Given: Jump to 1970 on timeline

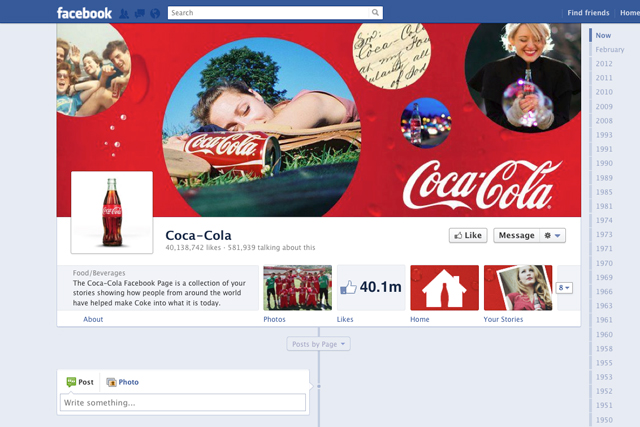Looking at the screenshot, I should (604, 263).
